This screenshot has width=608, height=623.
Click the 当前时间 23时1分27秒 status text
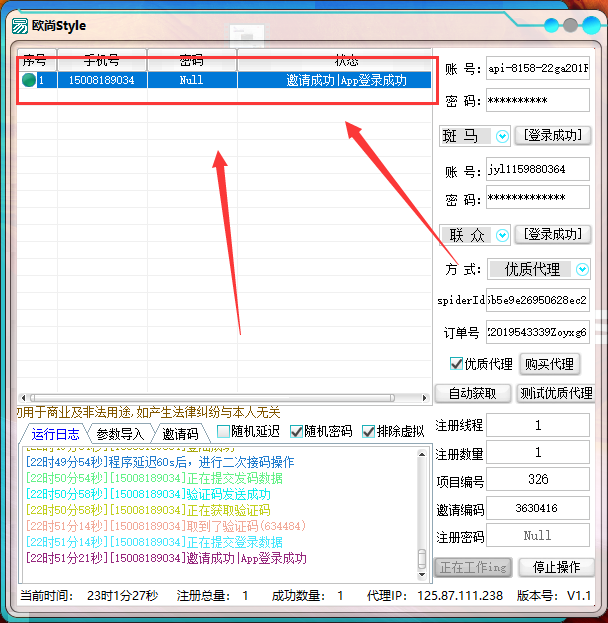pyautogui.click(x=89, y=595)
